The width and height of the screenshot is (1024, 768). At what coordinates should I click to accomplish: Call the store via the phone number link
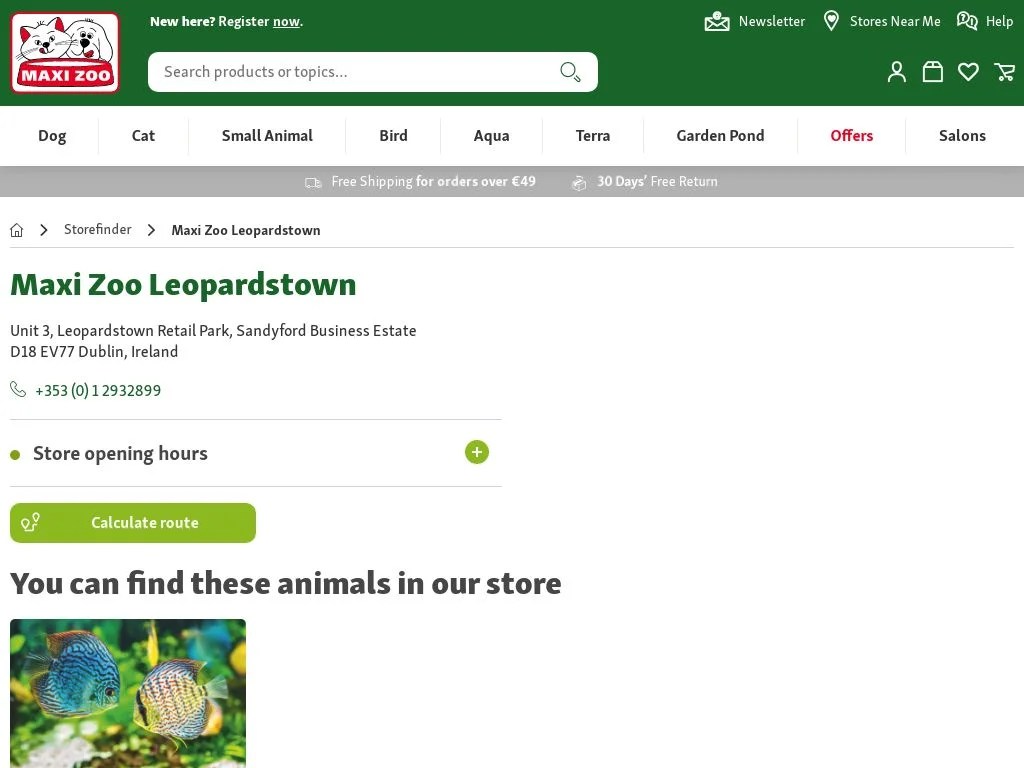coord(98,390)
